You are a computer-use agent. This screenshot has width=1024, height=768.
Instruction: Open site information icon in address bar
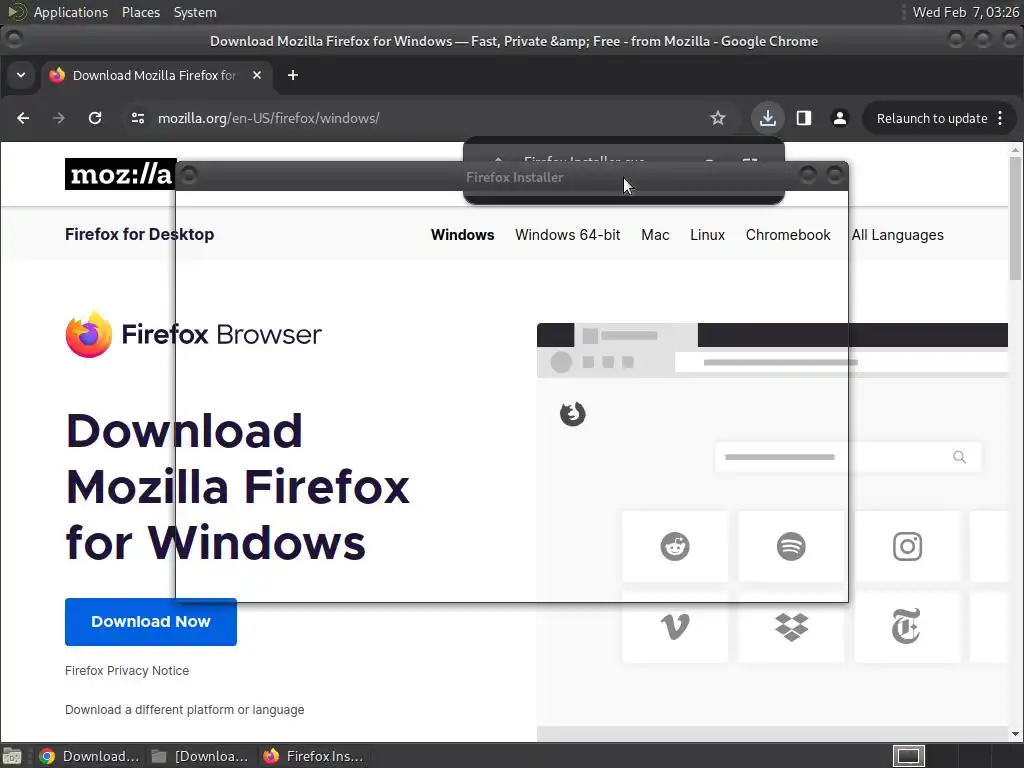(138, 118)
